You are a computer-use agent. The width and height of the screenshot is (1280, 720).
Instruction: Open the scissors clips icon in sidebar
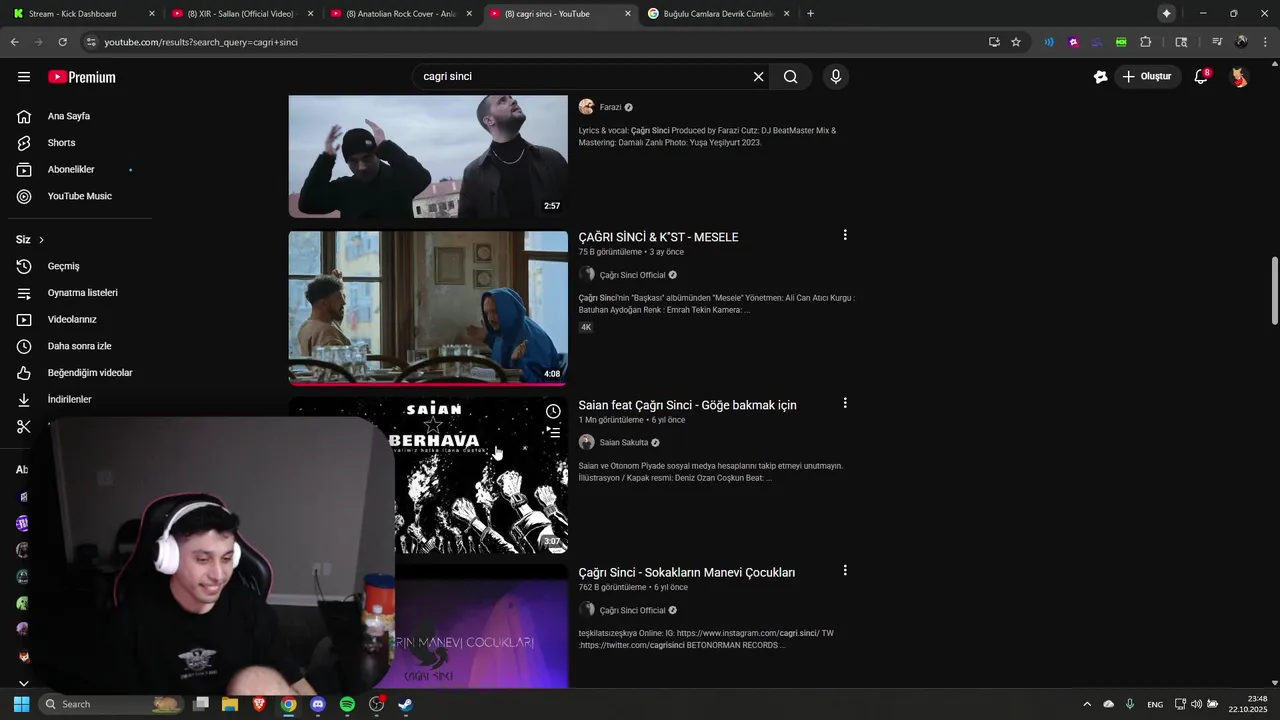(x=24, y=427)
